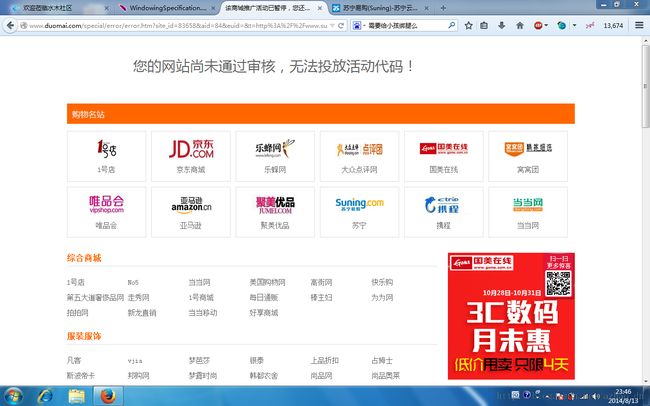Click the 拍拍网 link
This screenshot has height=406, width=650.
(78, 313)
